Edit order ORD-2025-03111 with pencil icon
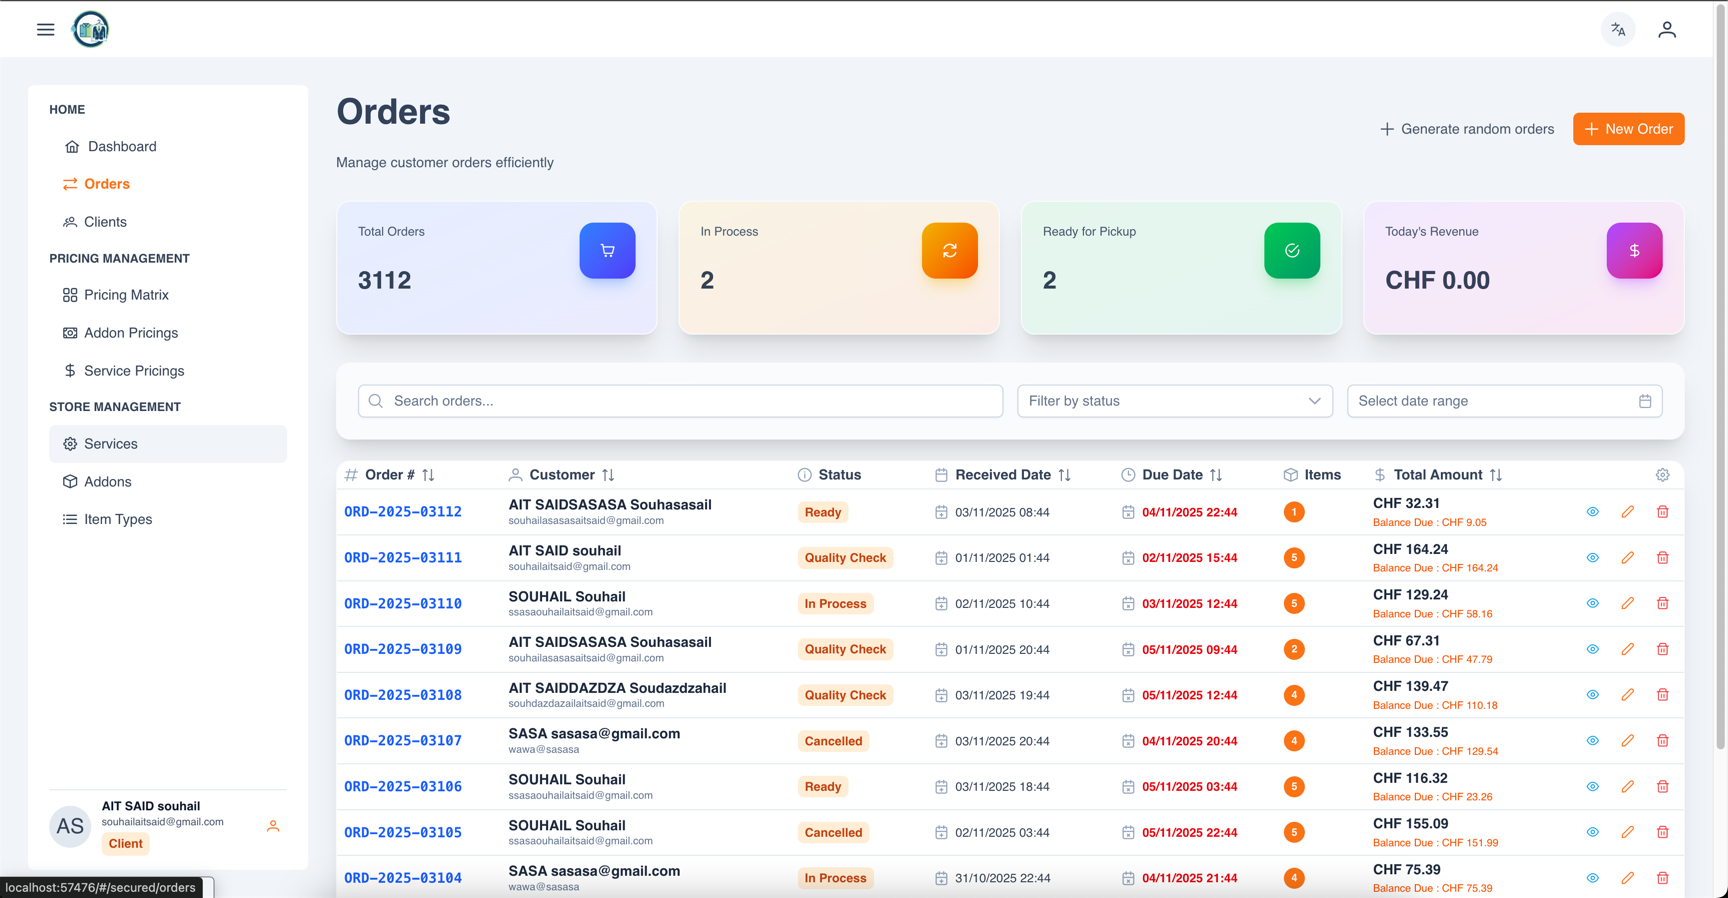Screen dimensions: 1728x898 1627,558
